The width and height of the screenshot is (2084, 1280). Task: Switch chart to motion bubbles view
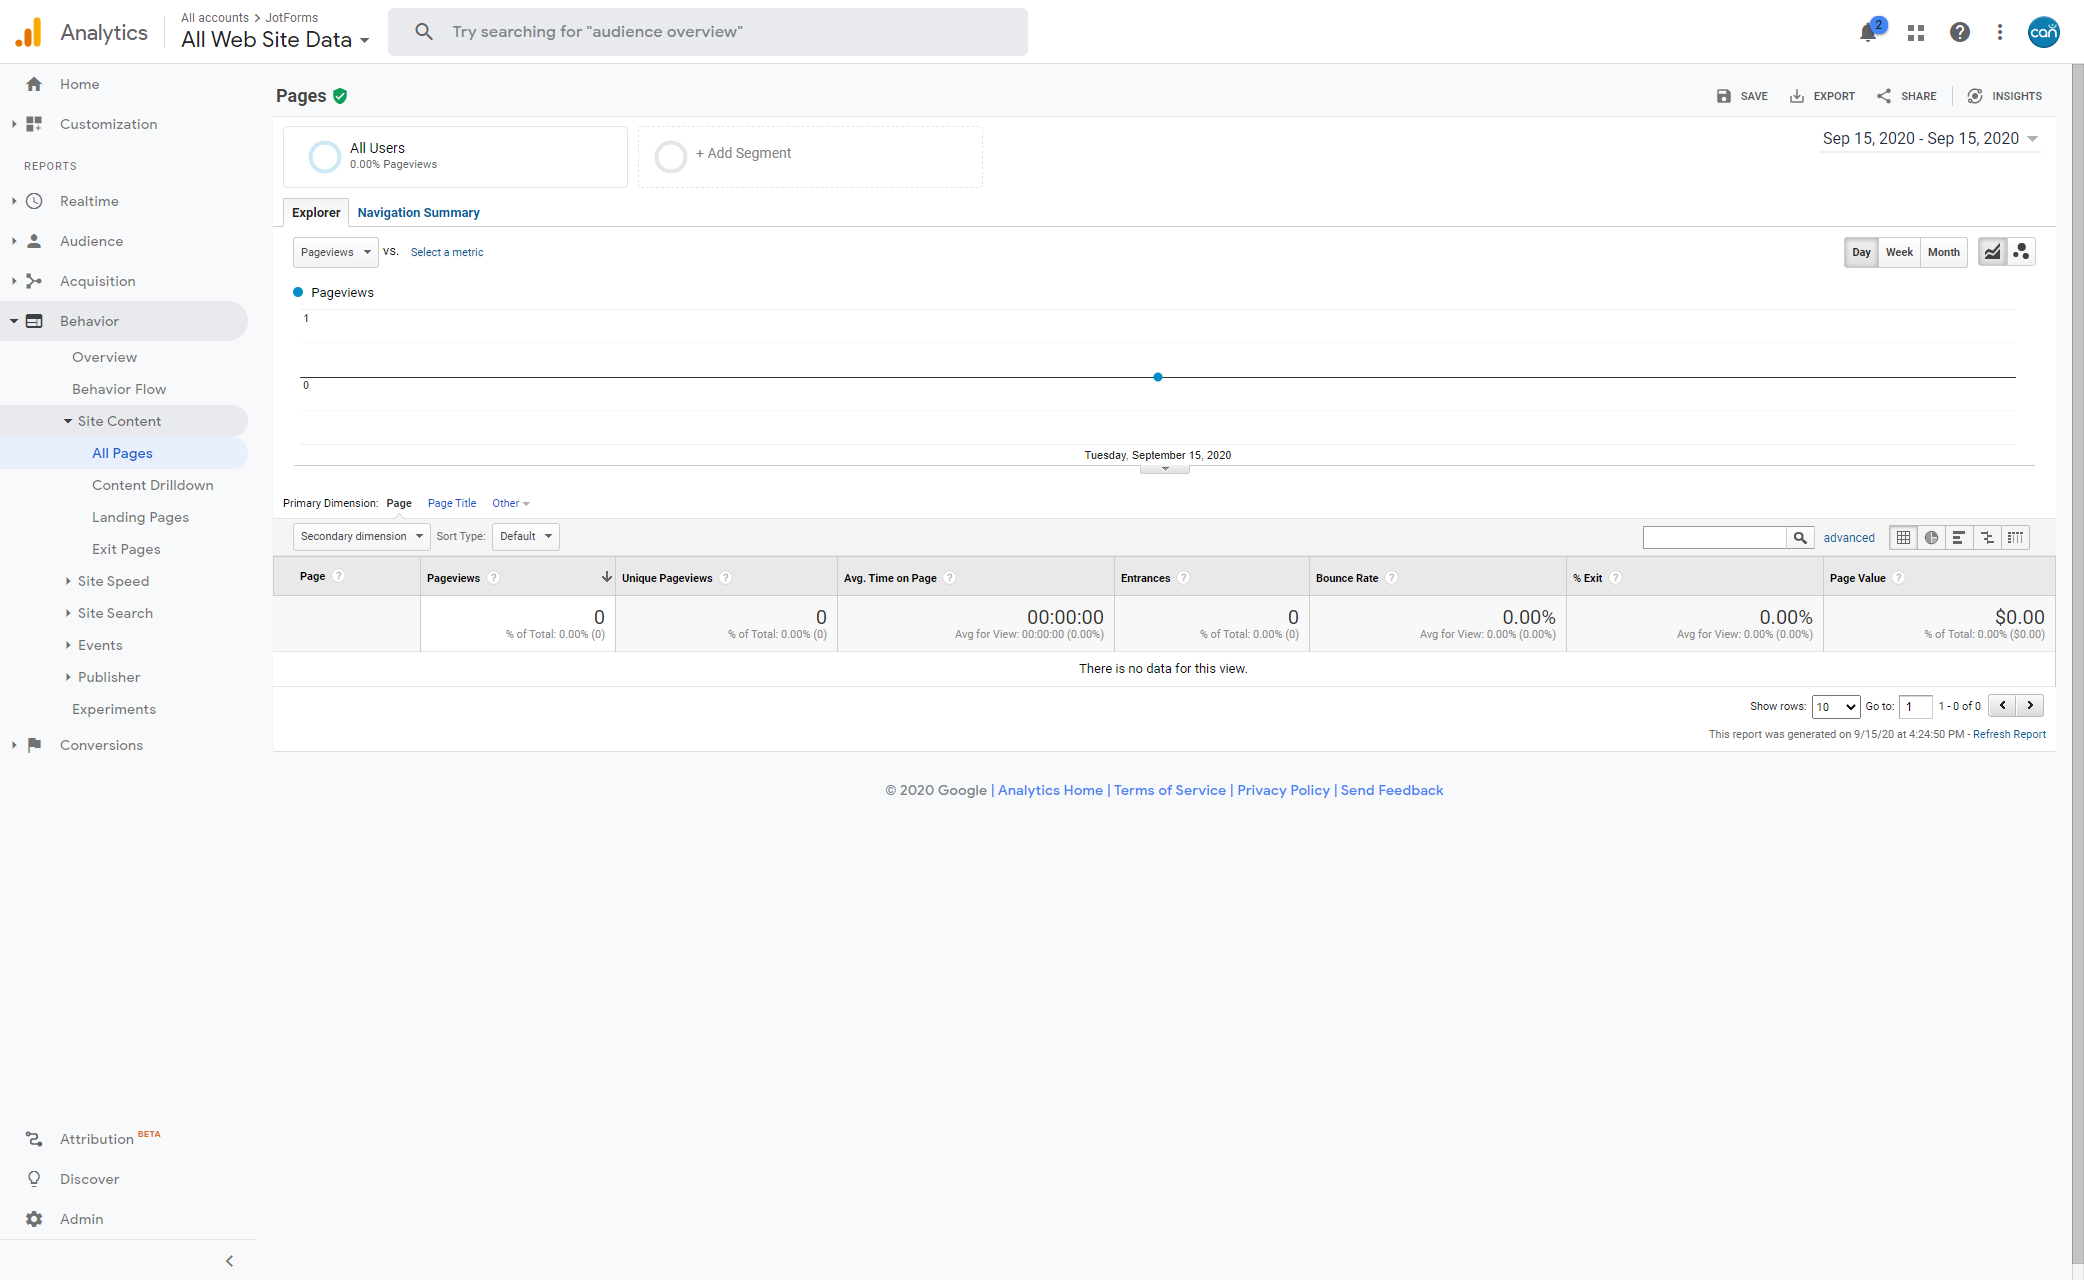pyautogui.click(x=2020, y=251)
